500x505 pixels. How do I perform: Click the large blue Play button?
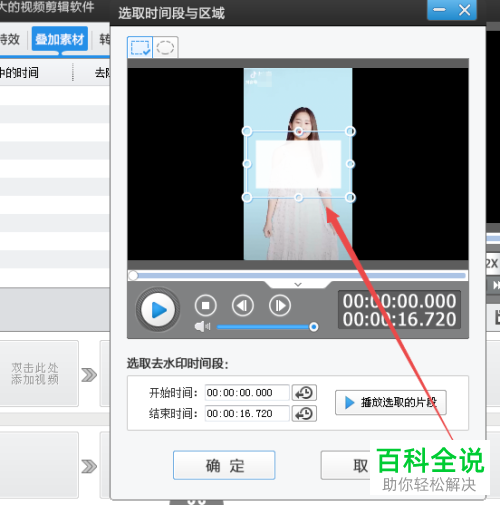(x=158, y=310)
